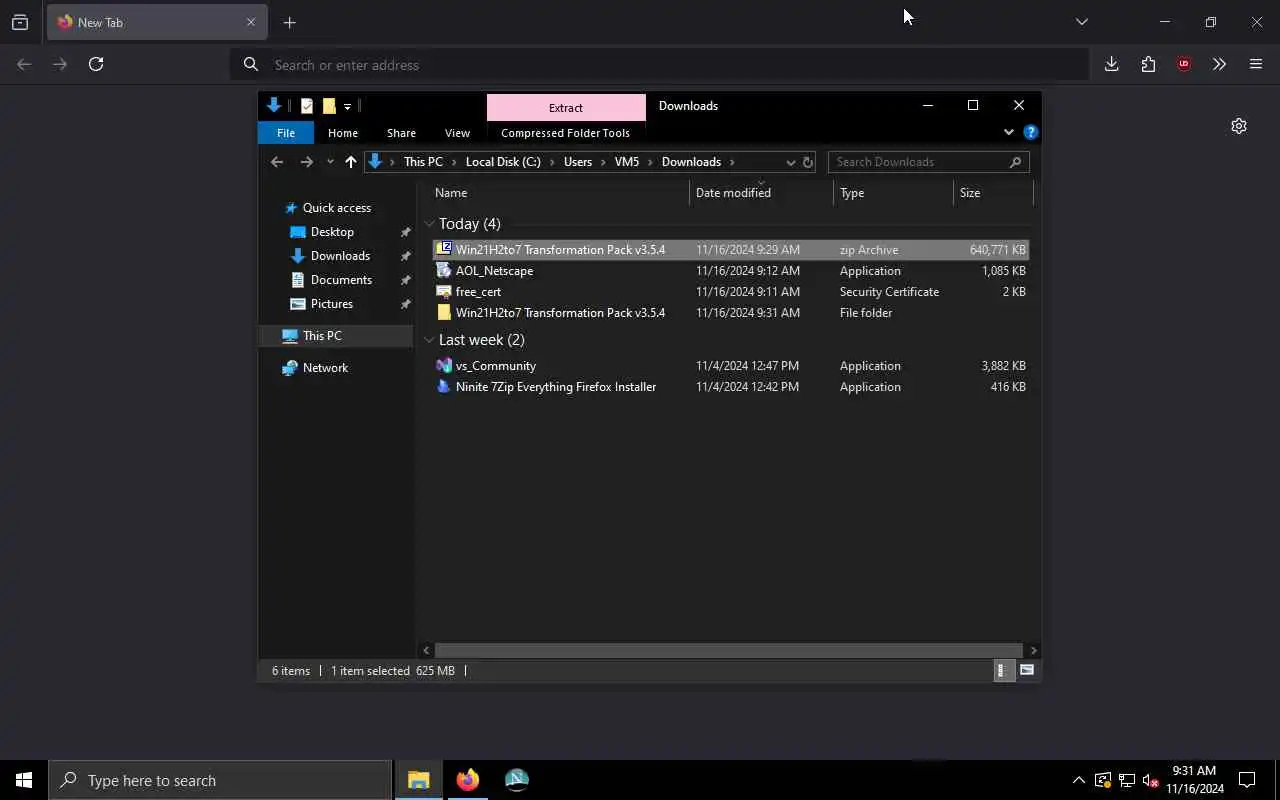Go forward in Explorer navigation

click(x=306, y=162)
